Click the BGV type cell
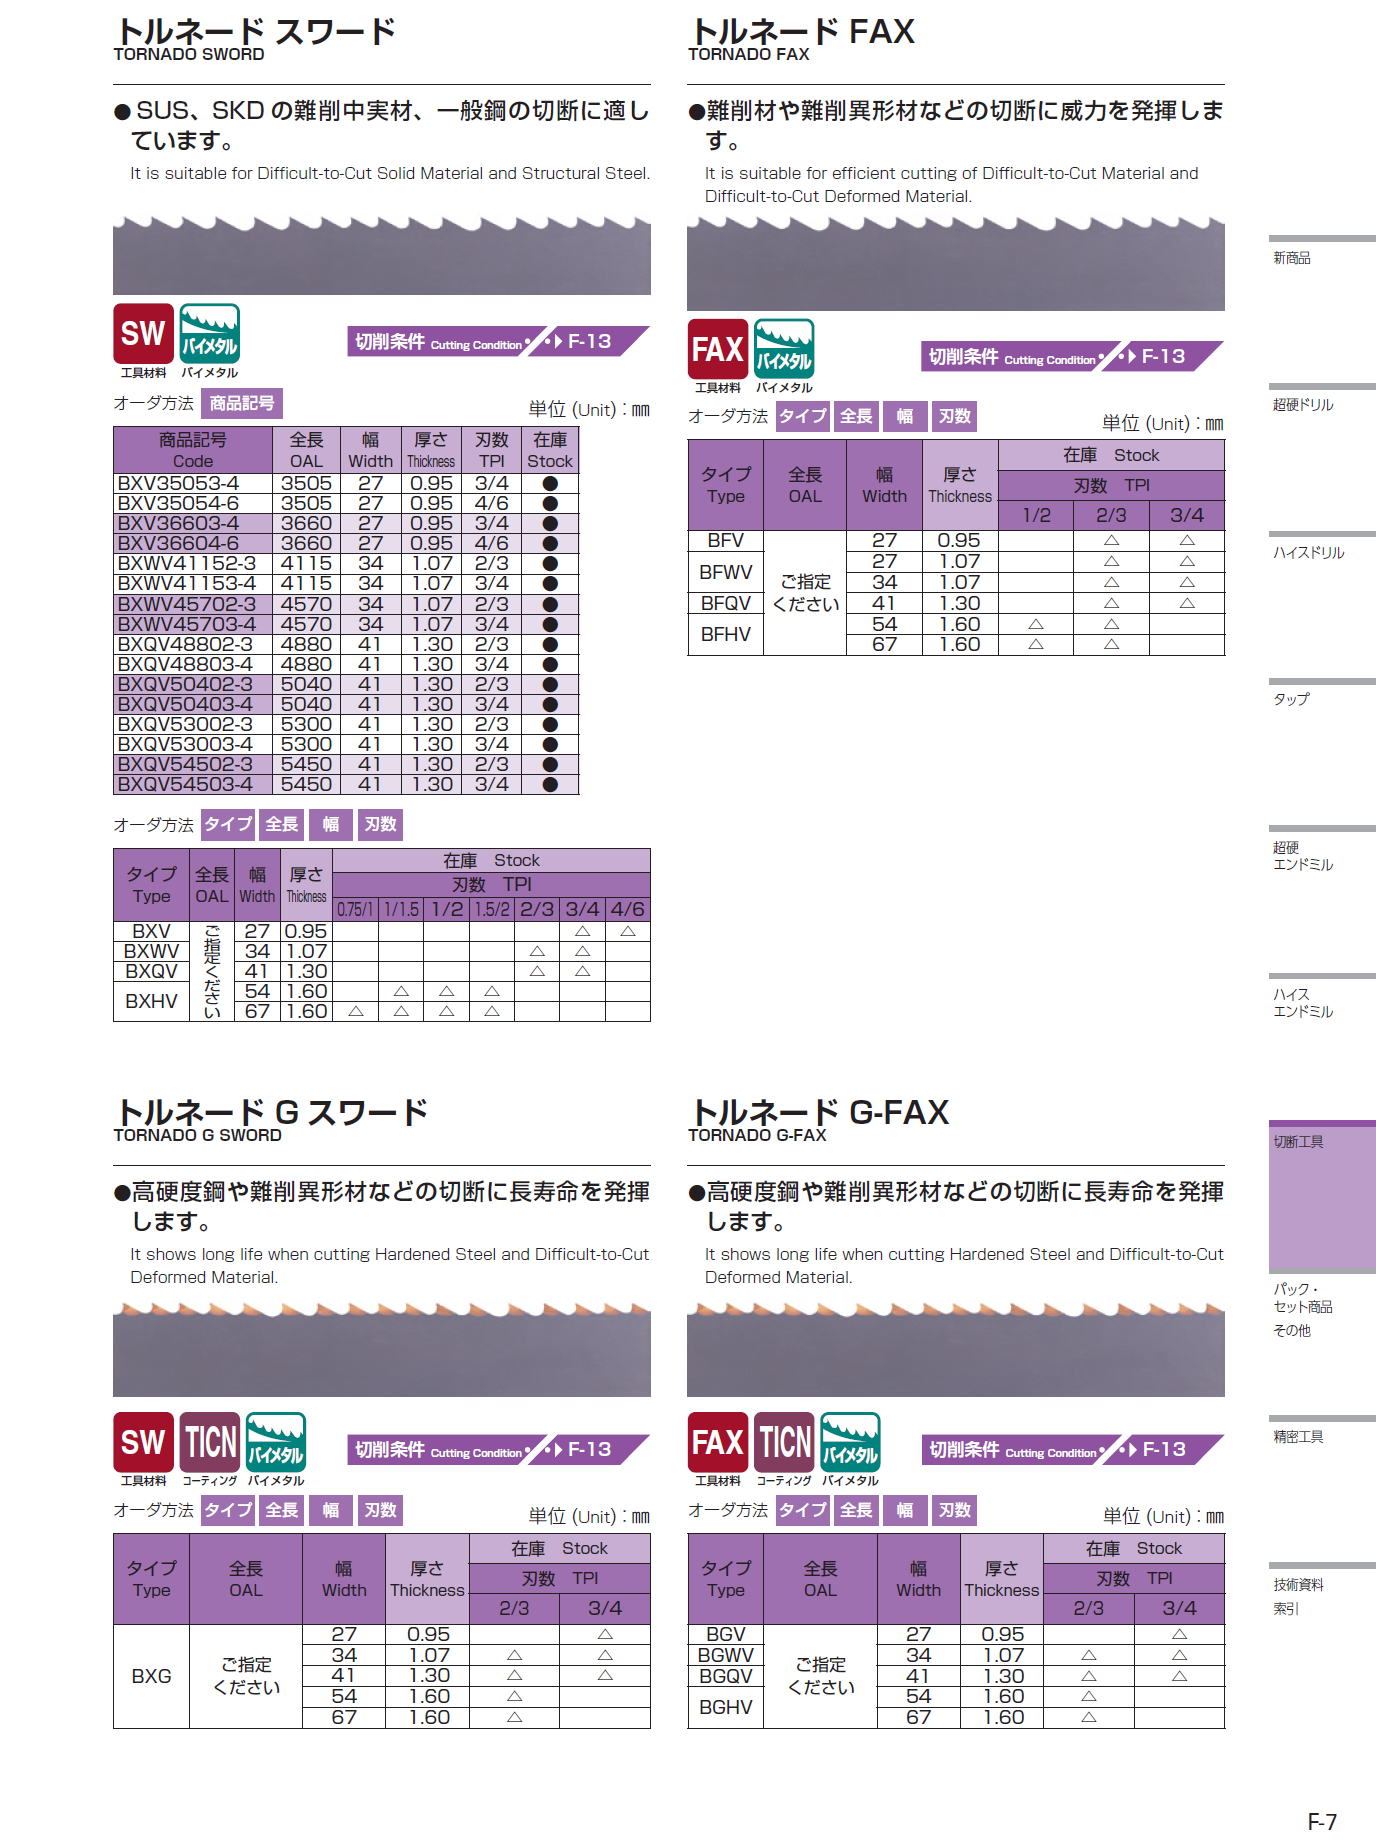 point(726,1634)
